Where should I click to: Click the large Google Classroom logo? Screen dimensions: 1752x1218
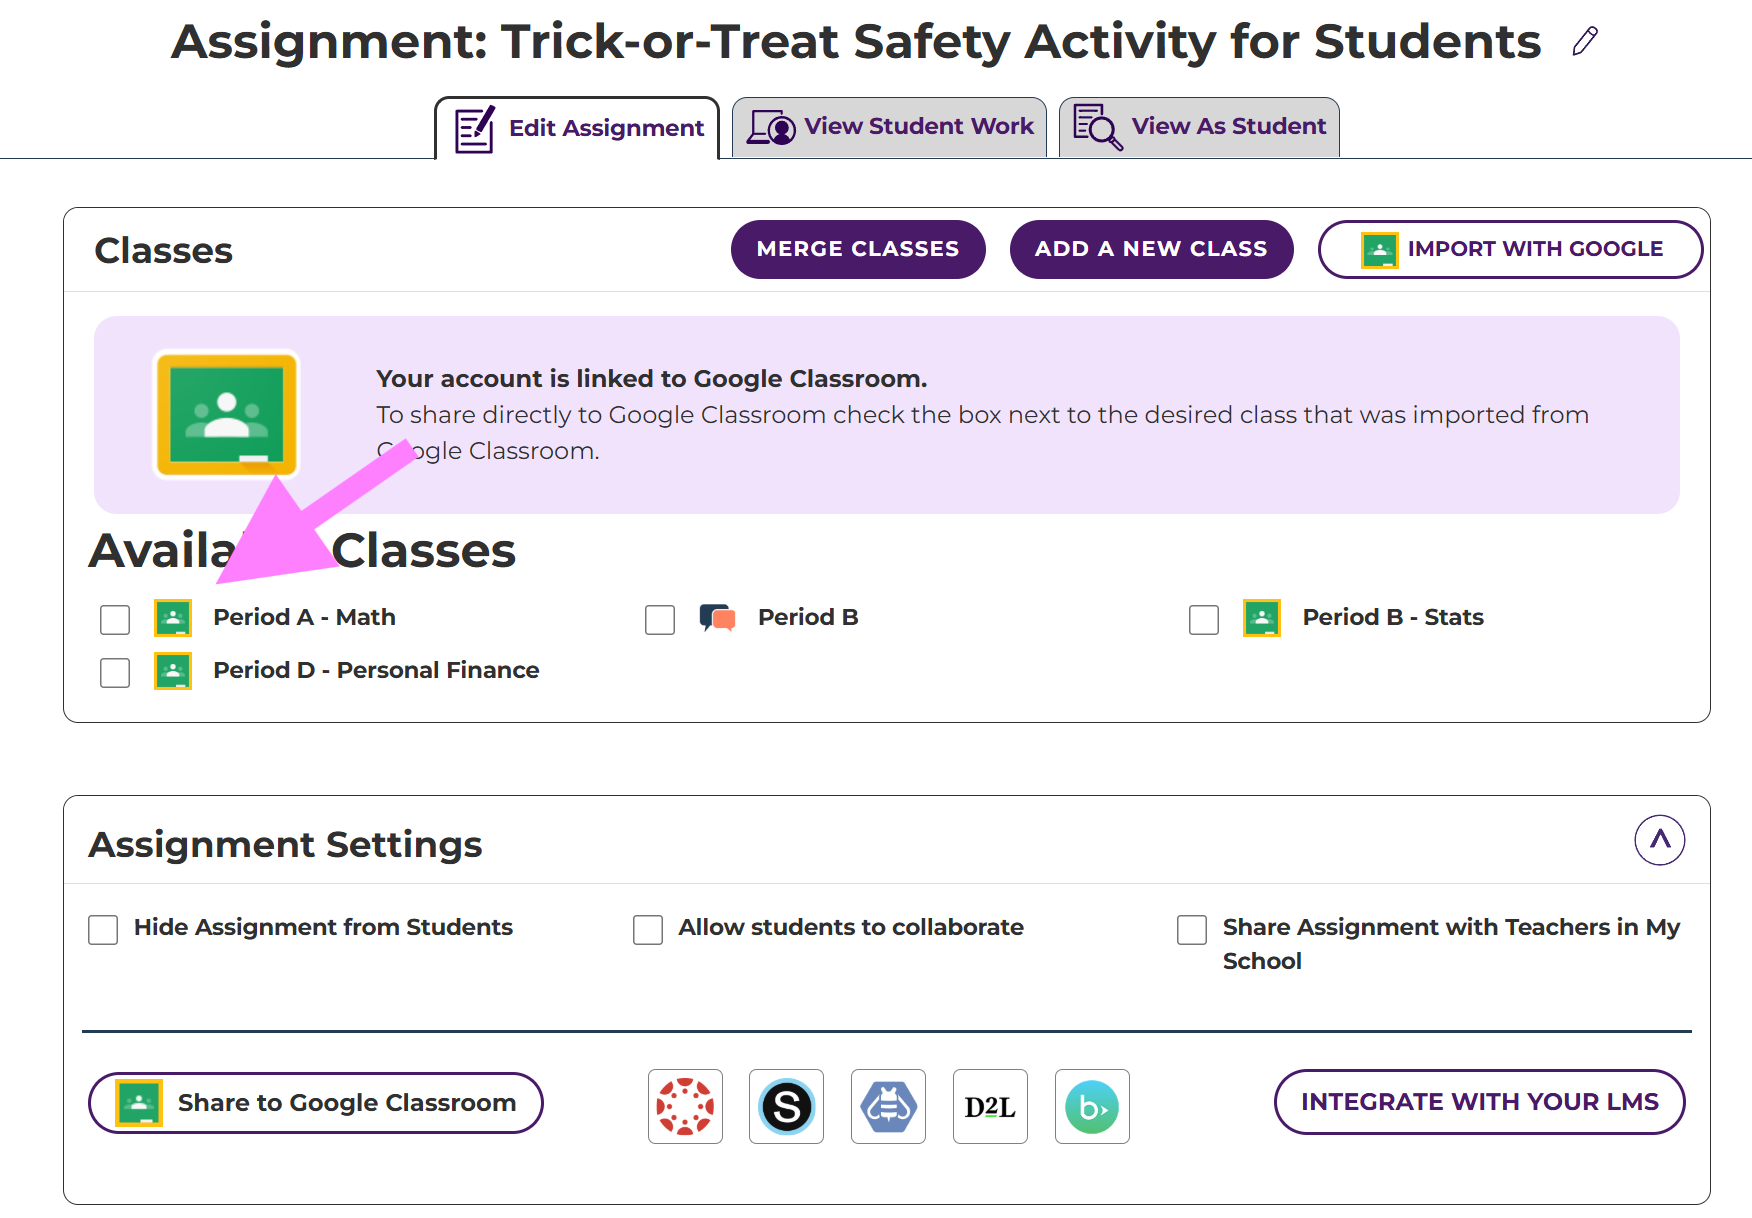pyautogui.click(x=226, y=414)
